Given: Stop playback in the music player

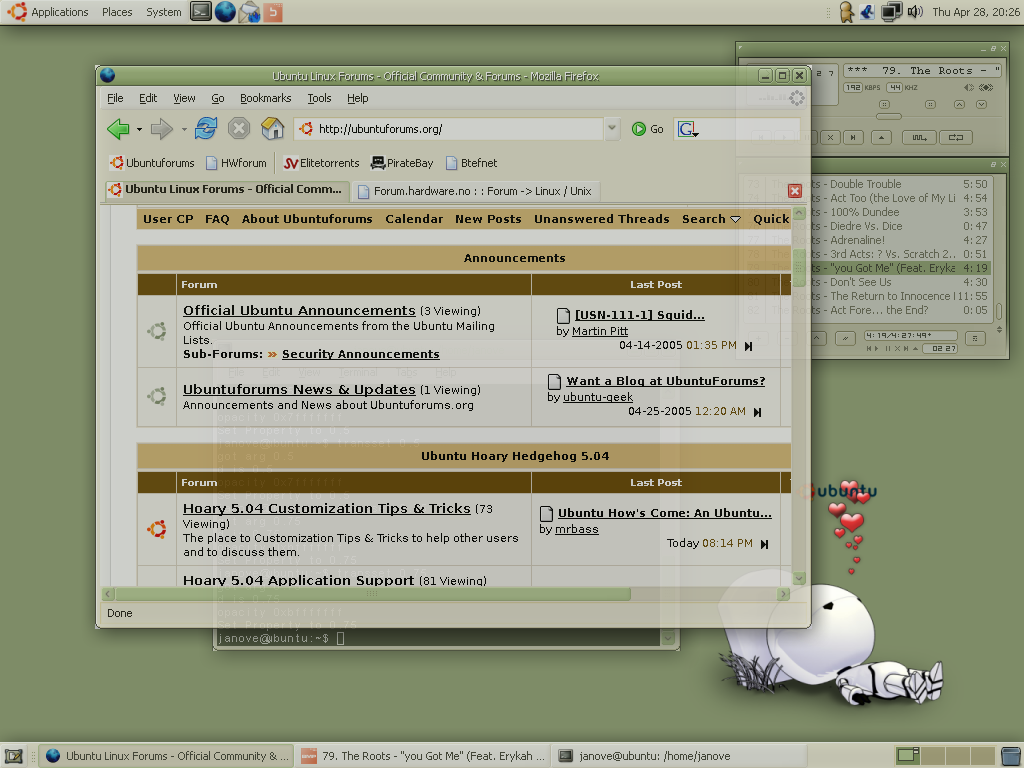Looking at the screenshot, I should click(x=830, y=137).
